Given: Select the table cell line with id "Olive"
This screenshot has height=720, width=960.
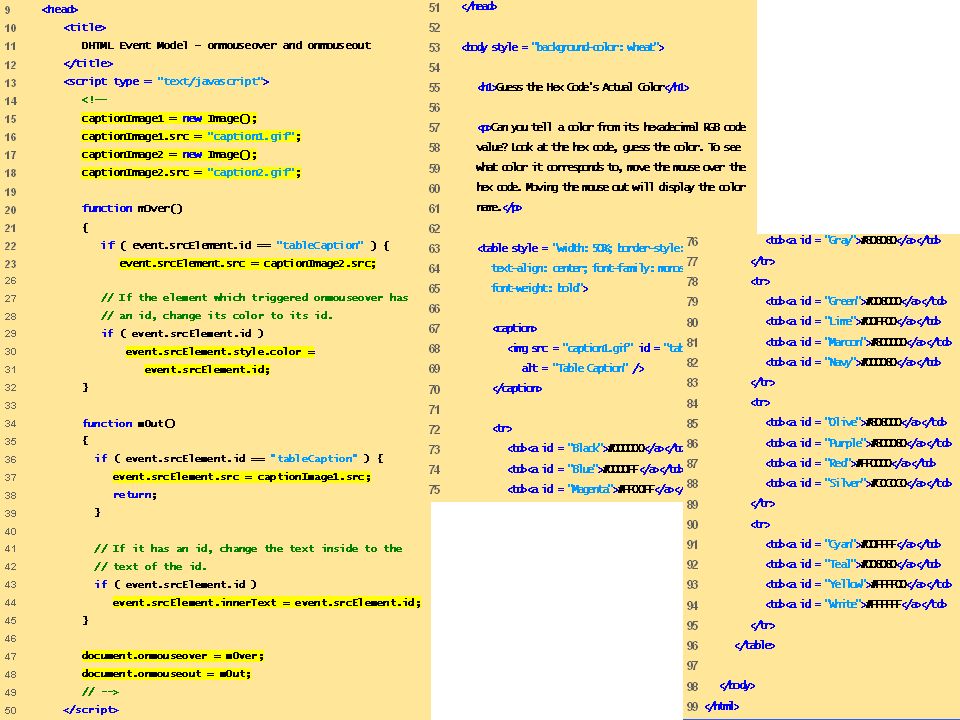Looking at the screenshot, I should (856, 422).
